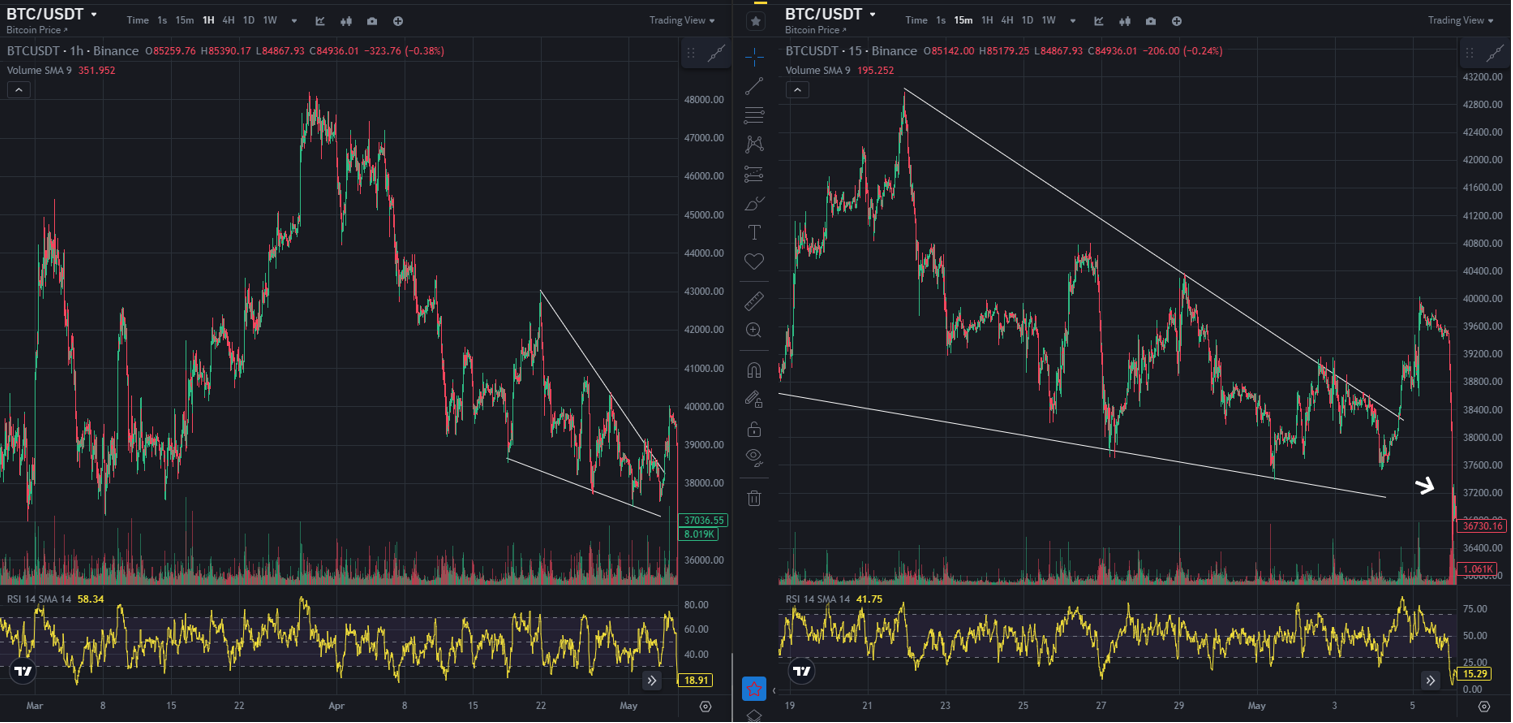This screenshot has height=723, width=1513.
Task: Toggle lock all drawing tools
Action: coord(754,428)
